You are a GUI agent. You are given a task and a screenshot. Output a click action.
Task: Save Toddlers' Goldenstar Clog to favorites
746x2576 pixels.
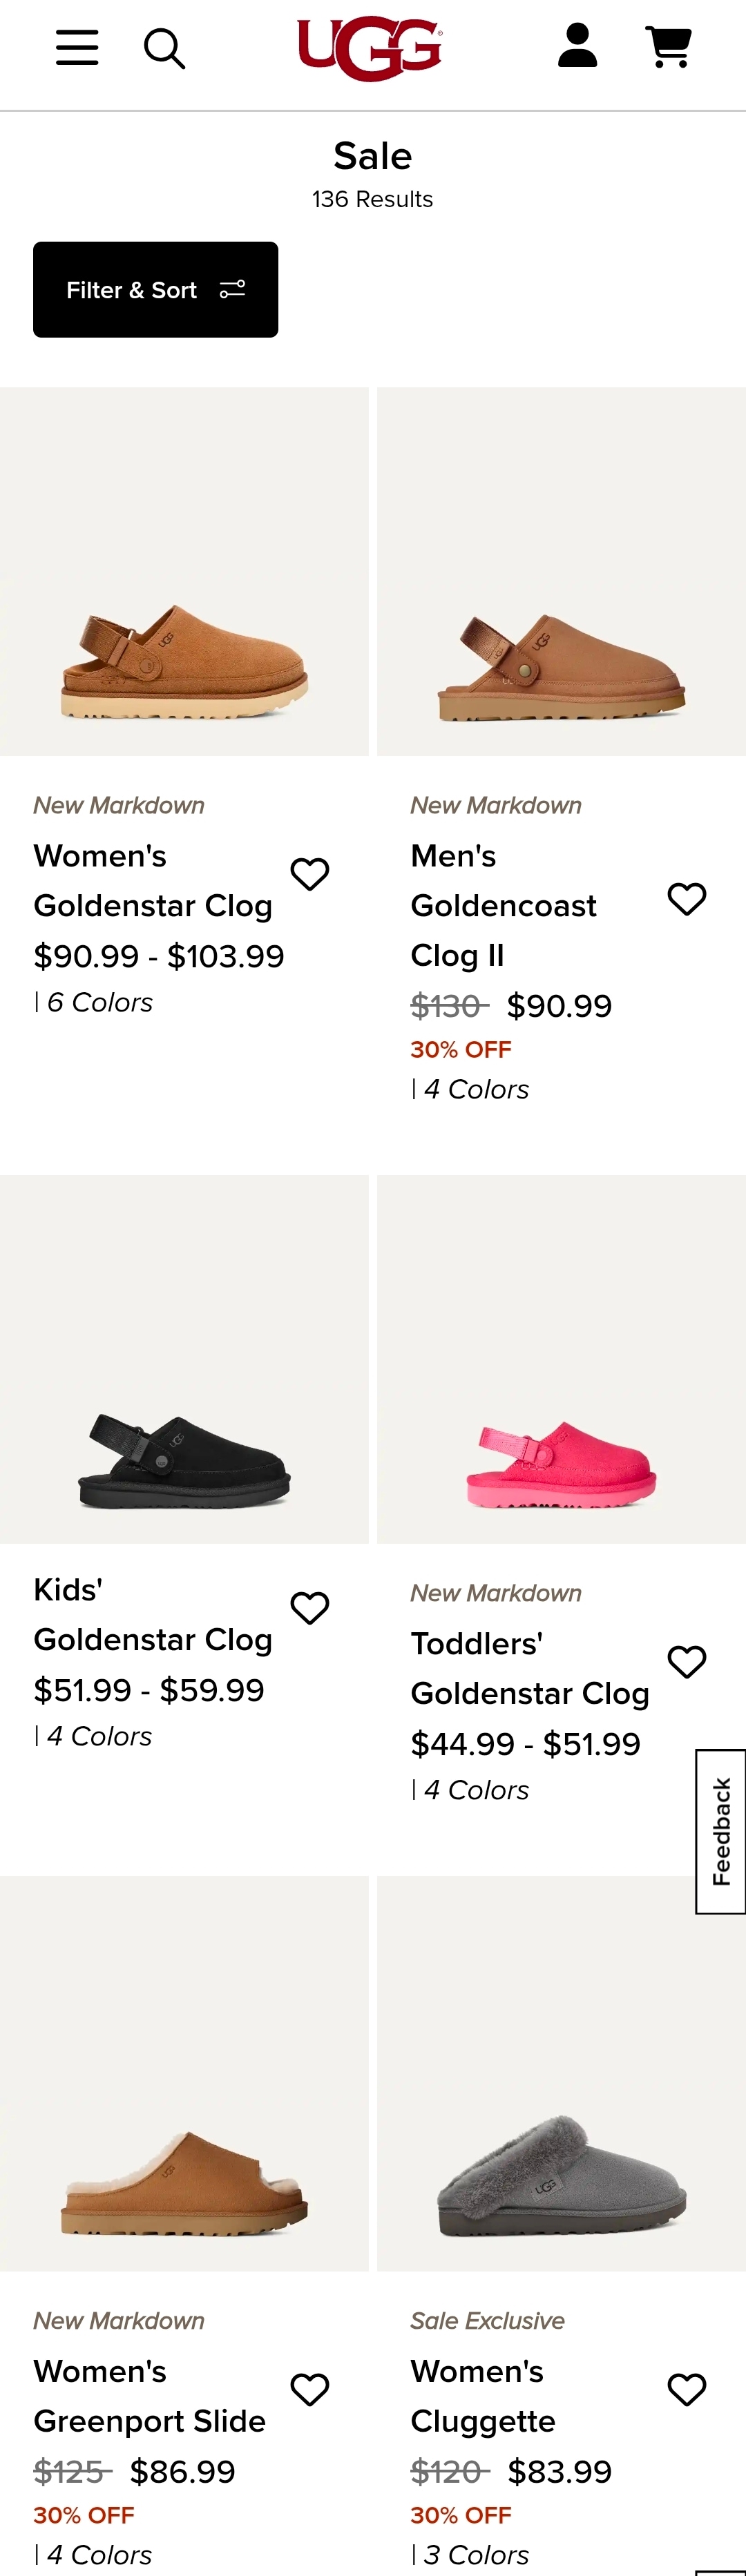click(x=687, y=1662)
